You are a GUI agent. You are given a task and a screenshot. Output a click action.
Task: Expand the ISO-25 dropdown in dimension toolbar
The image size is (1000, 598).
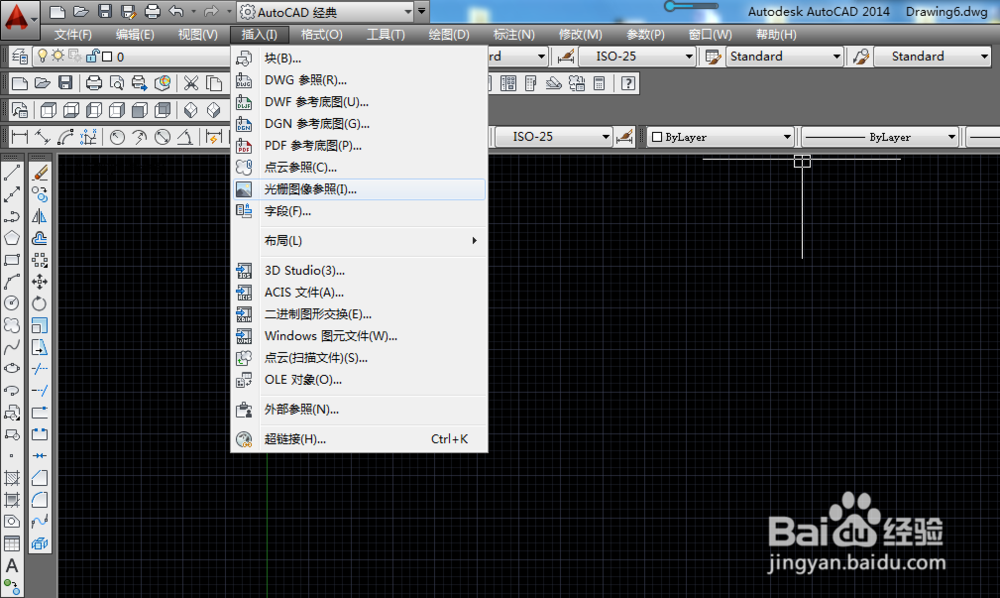pos(606,137)
